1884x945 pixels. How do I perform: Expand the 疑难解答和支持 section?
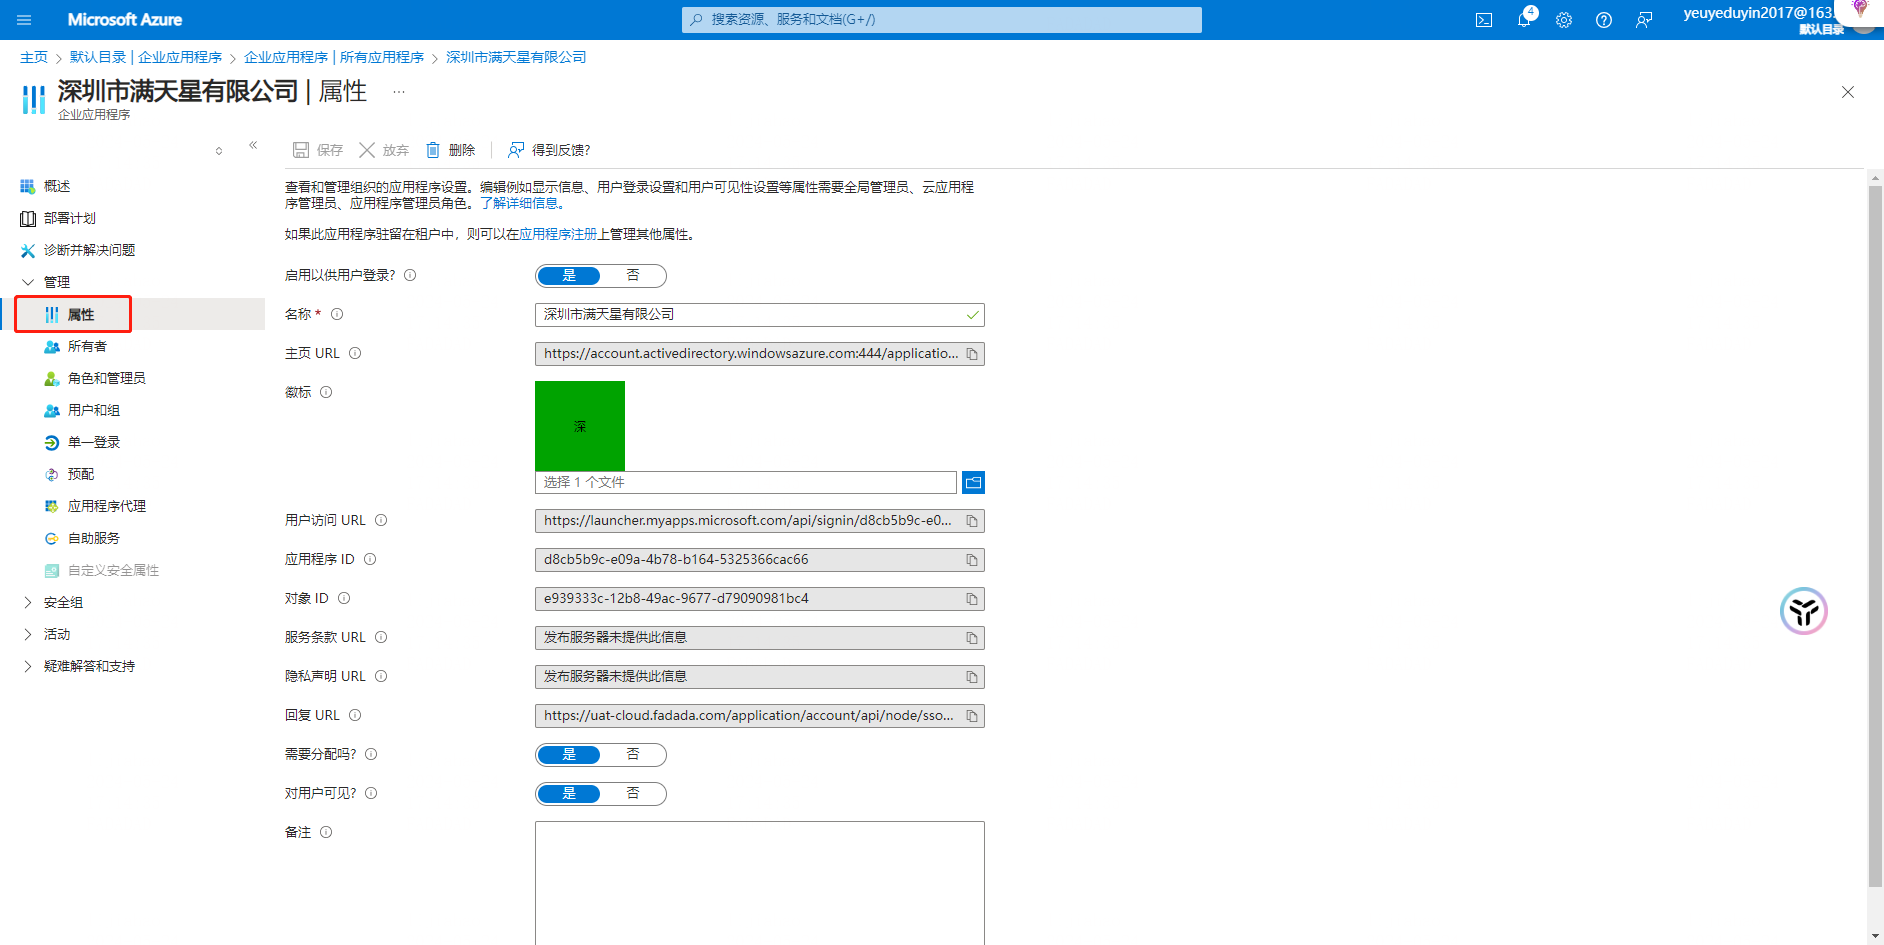click(28, 666)
